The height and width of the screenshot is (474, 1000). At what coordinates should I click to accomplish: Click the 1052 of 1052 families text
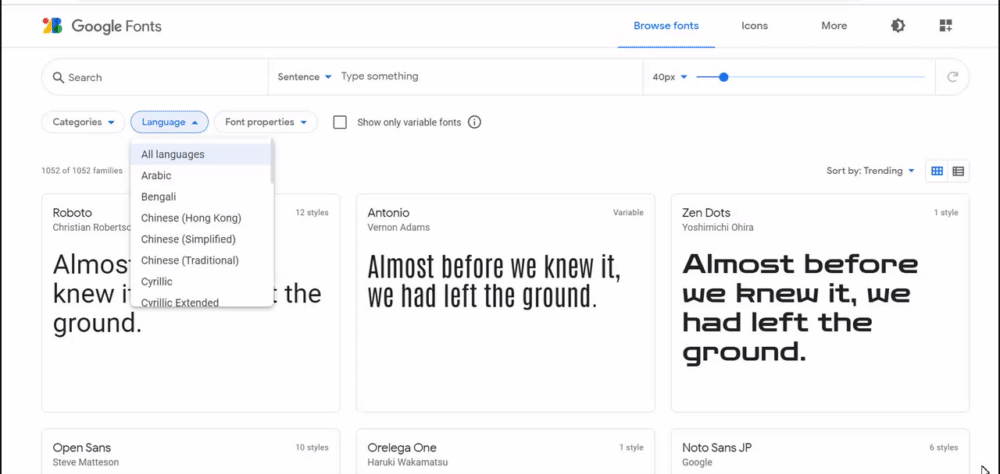82,171
